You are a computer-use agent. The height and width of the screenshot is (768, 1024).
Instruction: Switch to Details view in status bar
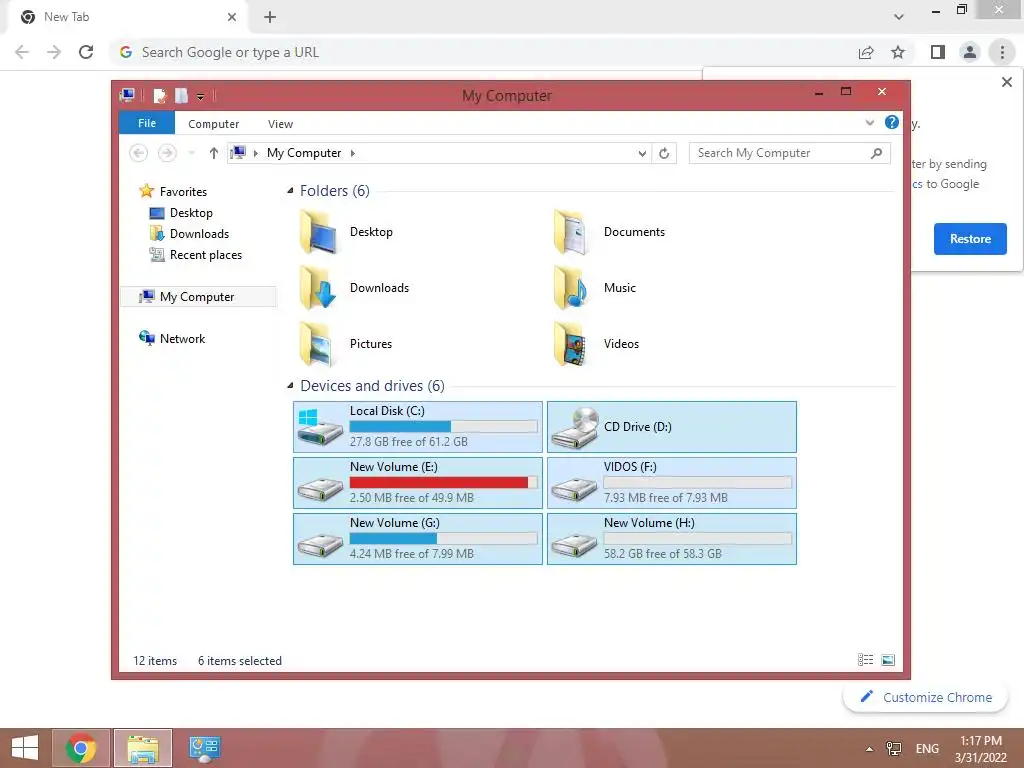click(865, 660)
